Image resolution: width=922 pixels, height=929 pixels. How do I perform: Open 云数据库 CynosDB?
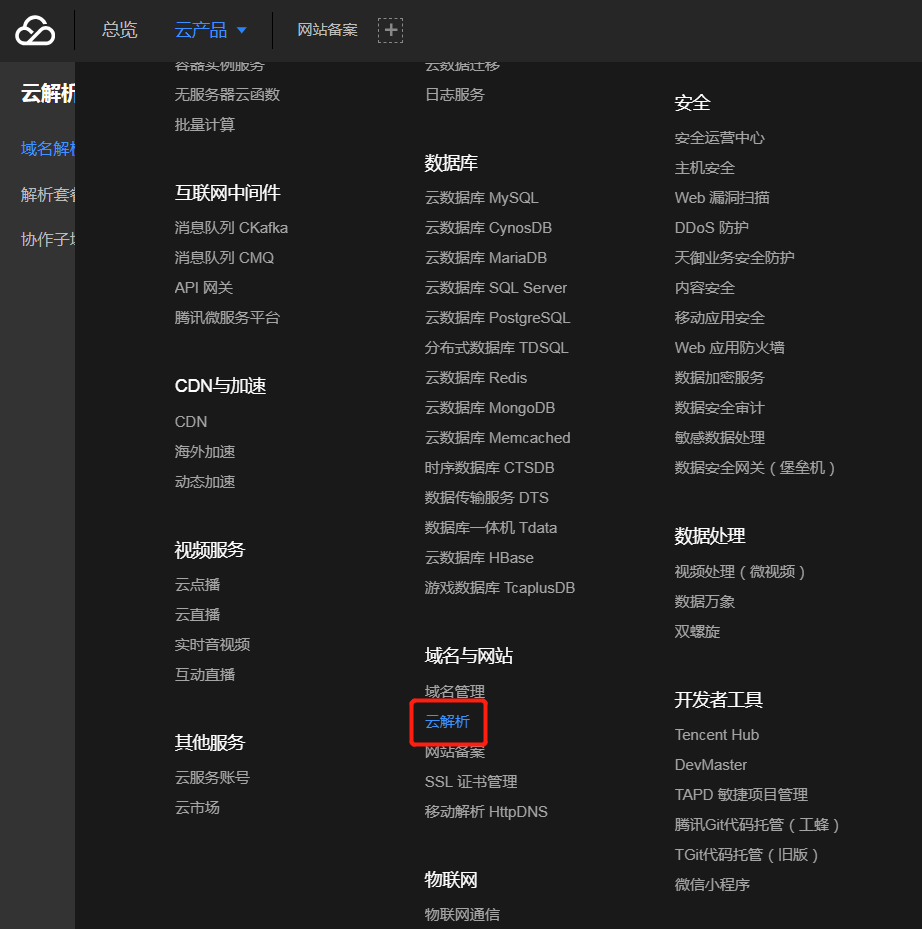488,228
